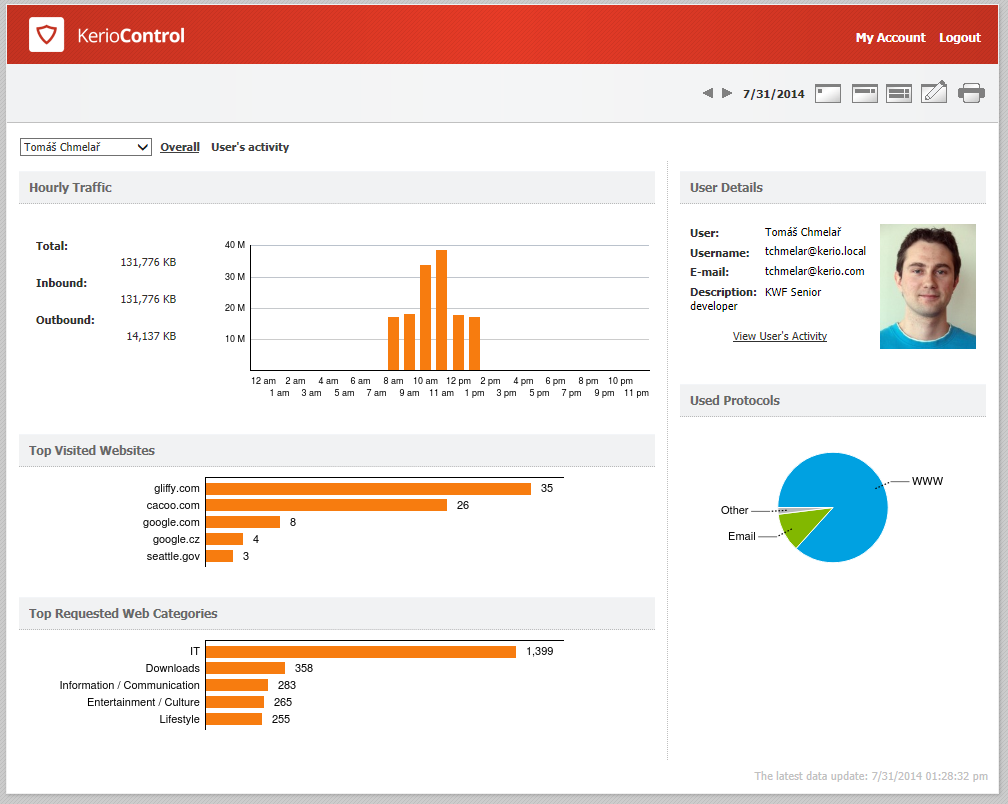Click the gray Other pie slice
The width and height of the screenshot is (1008, 804).
(794, 510)
